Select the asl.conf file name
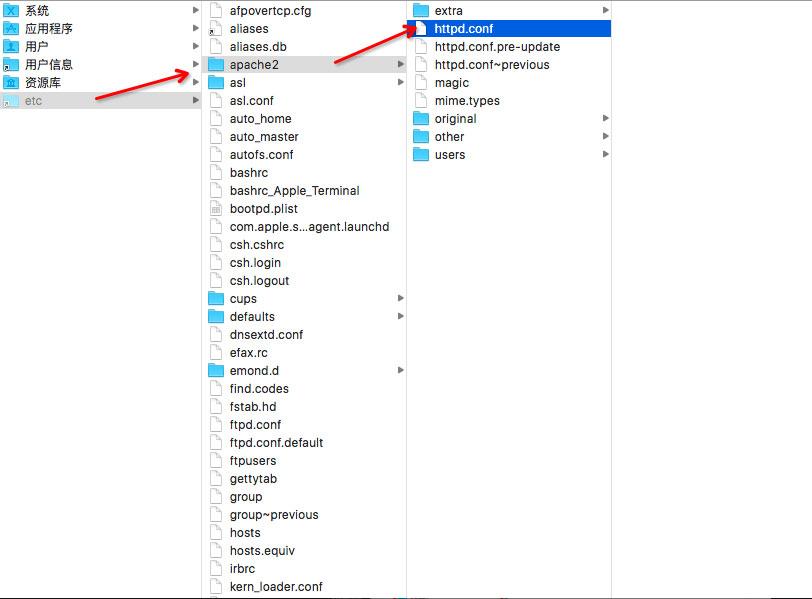Viewport: 812px width, 599px height. pos(251,101)
